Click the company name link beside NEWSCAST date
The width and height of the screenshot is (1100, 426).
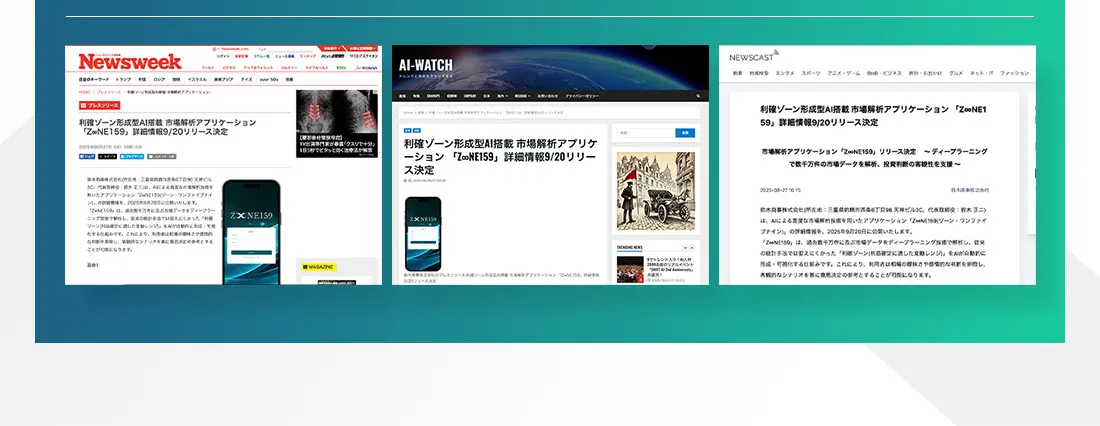970,190
